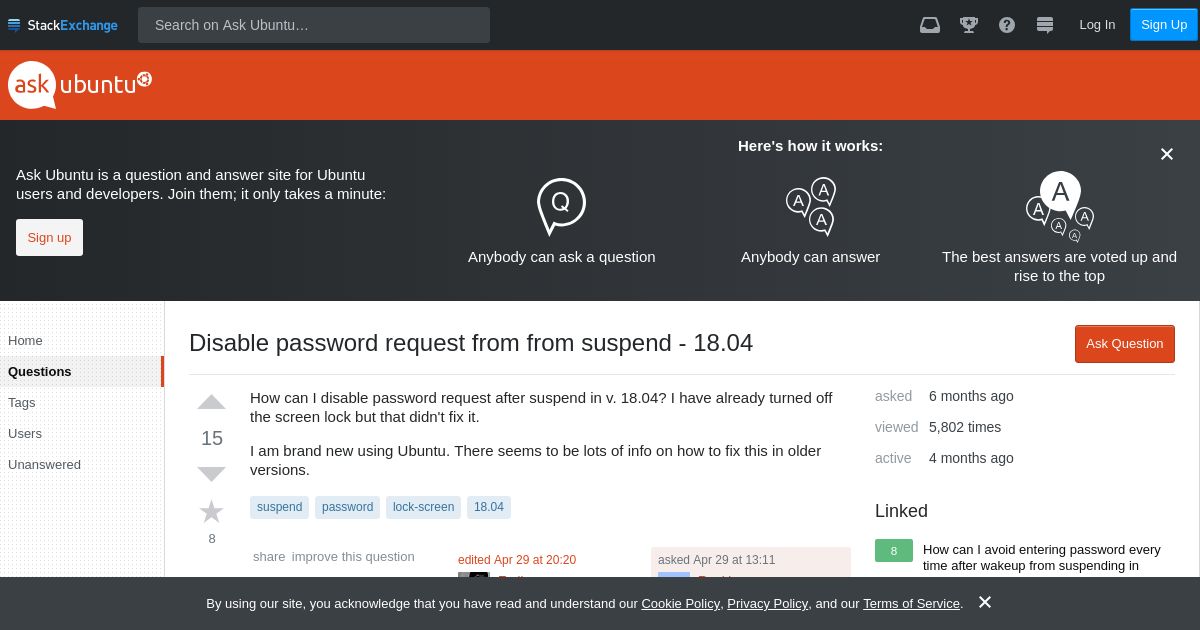Select Unanswered in the left sidebar
This screenshot has height=630, width=1200.
pyautogui.click(x=44, y=464)
